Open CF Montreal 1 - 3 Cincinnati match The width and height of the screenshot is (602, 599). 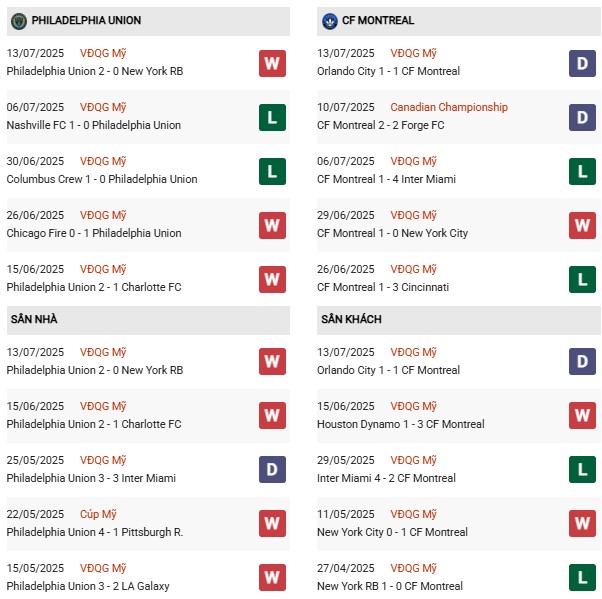[x=385, y=287]
